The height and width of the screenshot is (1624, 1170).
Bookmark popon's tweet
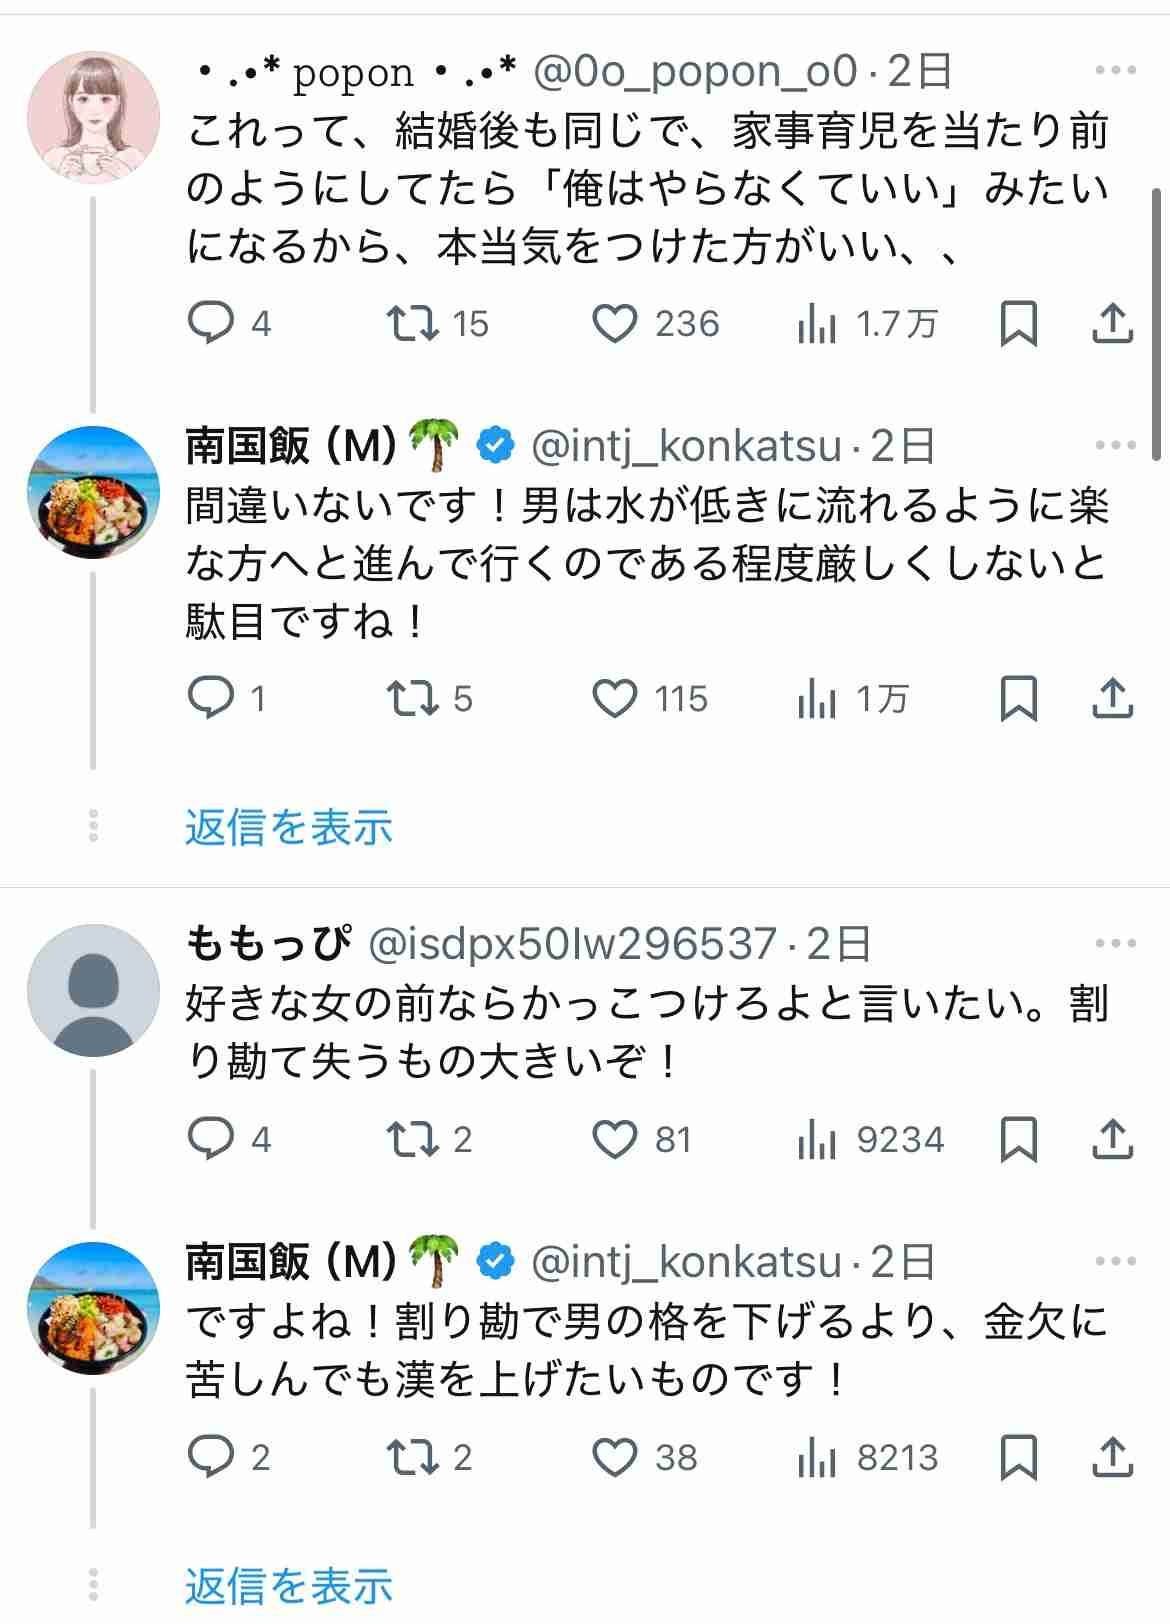click(x=1018, y=324)
